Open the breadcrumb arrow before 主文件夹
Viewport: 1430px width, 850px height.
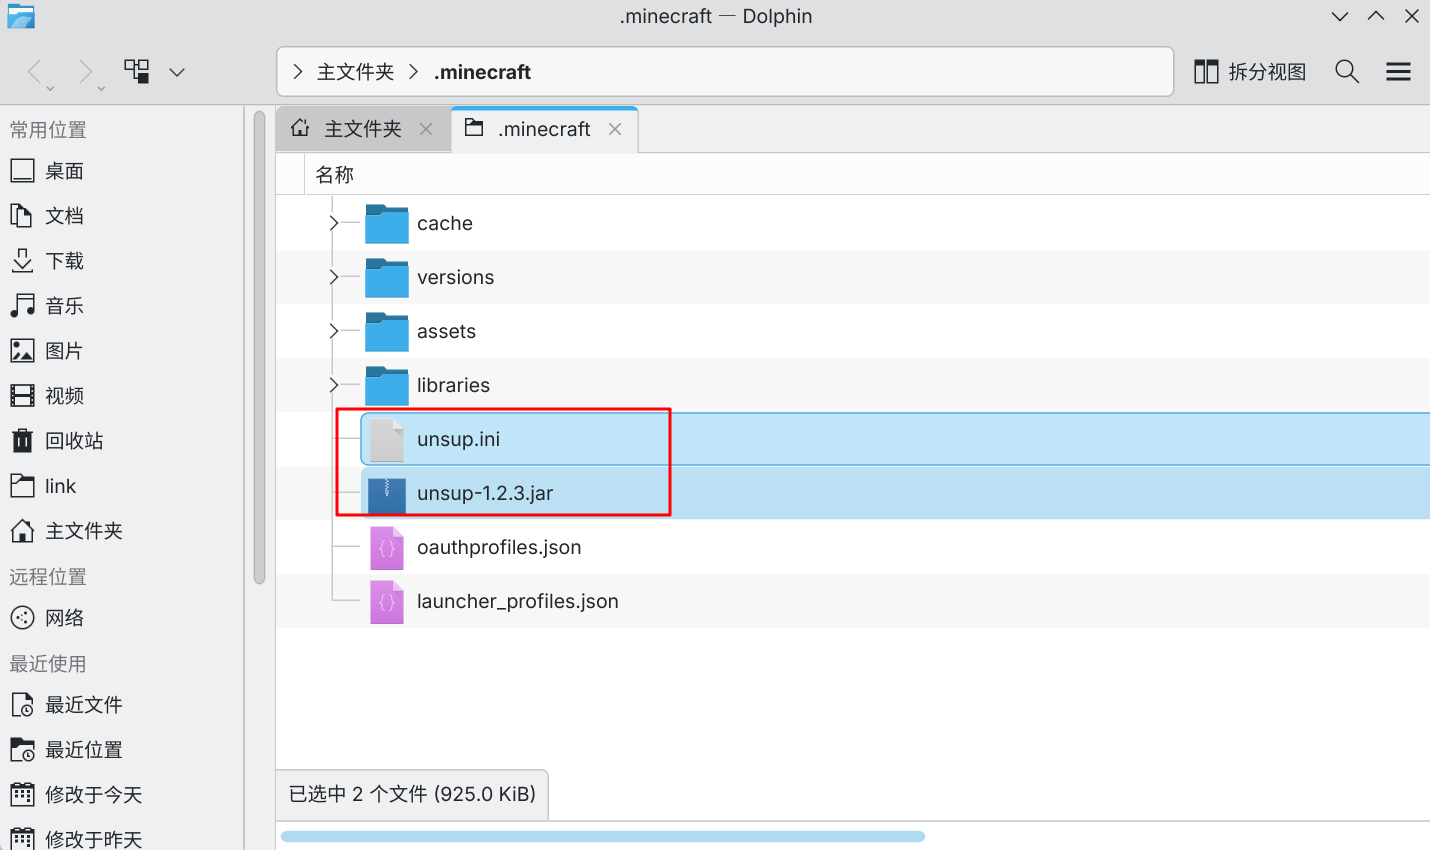[x=298, y=72]
